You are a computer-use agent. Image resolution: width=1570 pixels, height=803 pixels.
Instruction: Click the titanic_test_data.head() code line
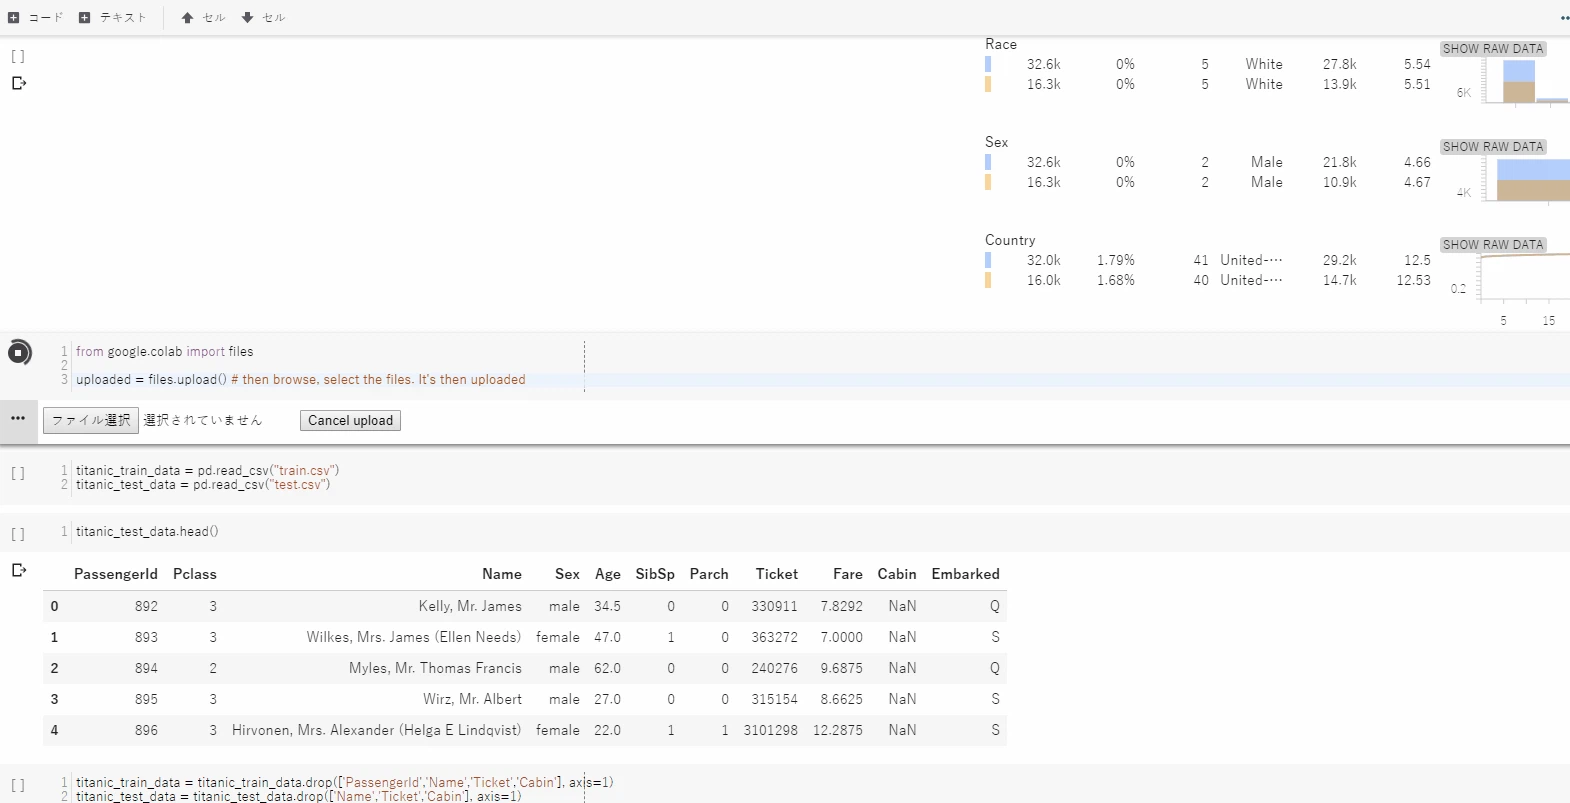[x=147, y=532]
